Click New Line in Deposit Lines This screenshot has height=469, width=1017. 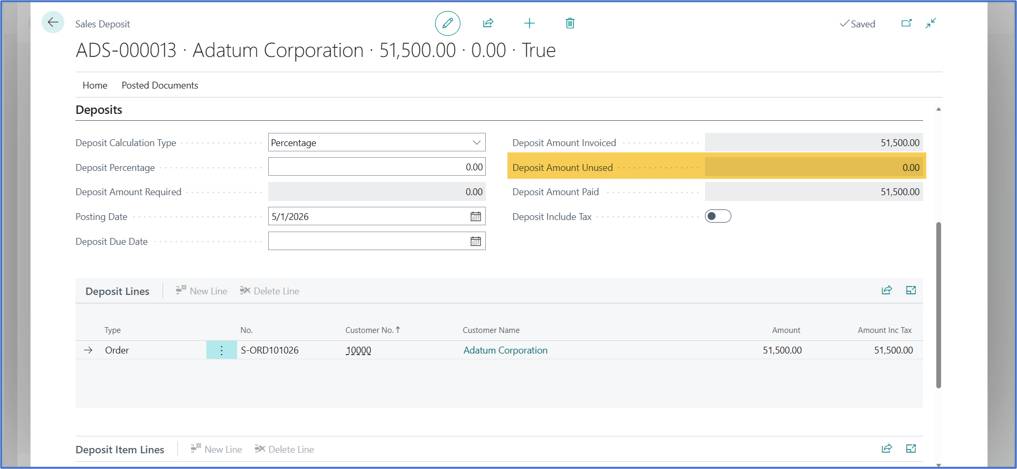click(x=201, y=291)
